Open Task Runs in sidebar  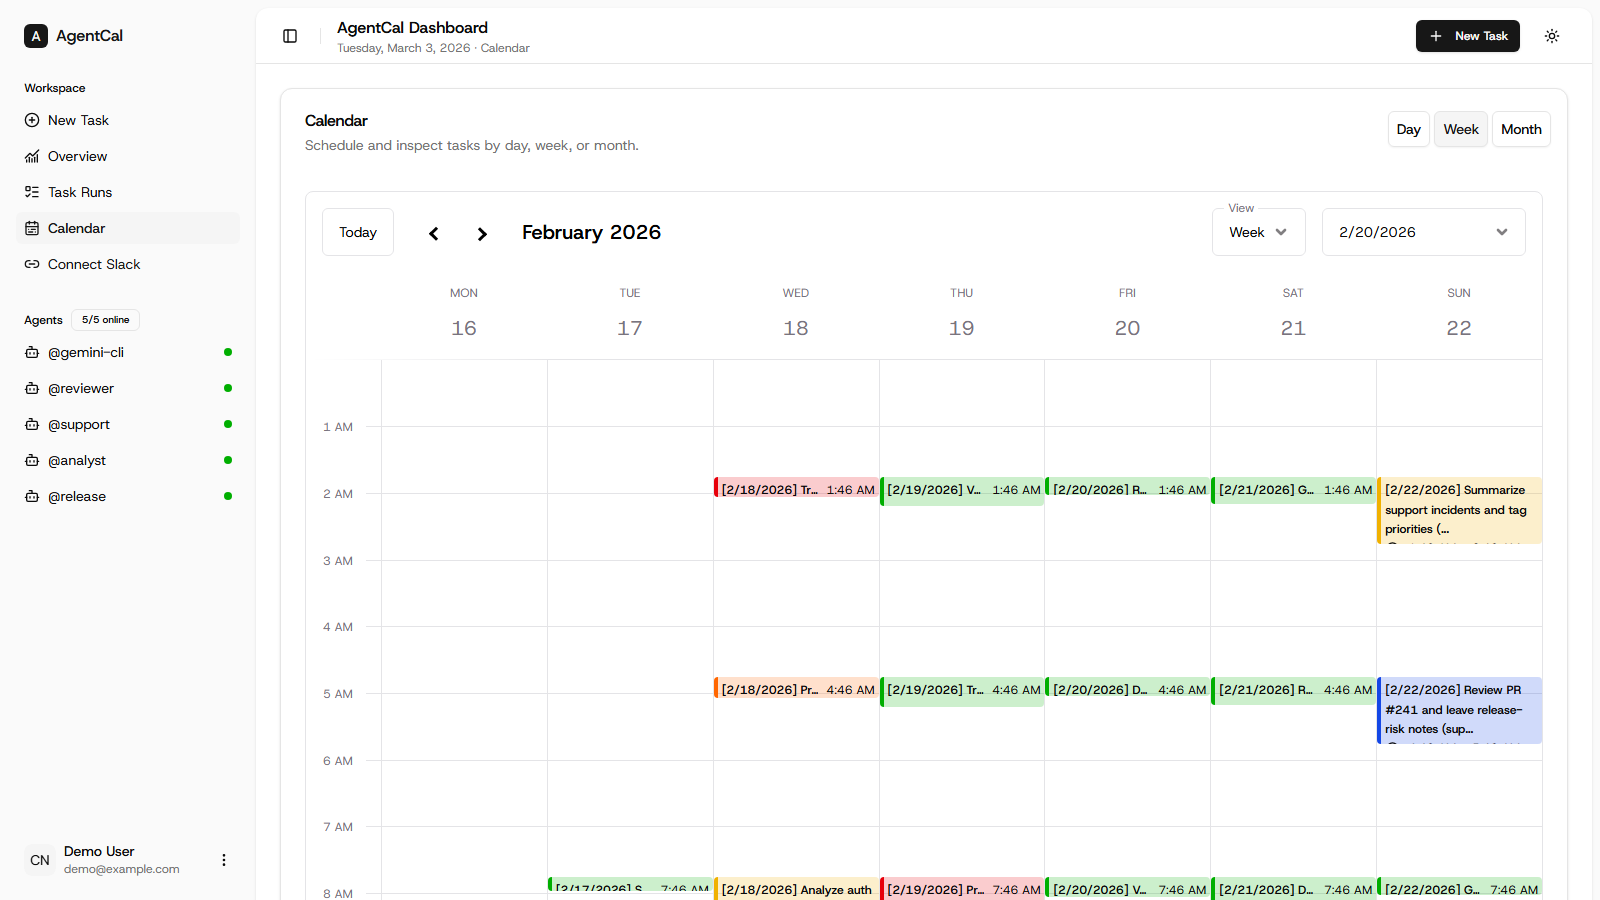128,192
